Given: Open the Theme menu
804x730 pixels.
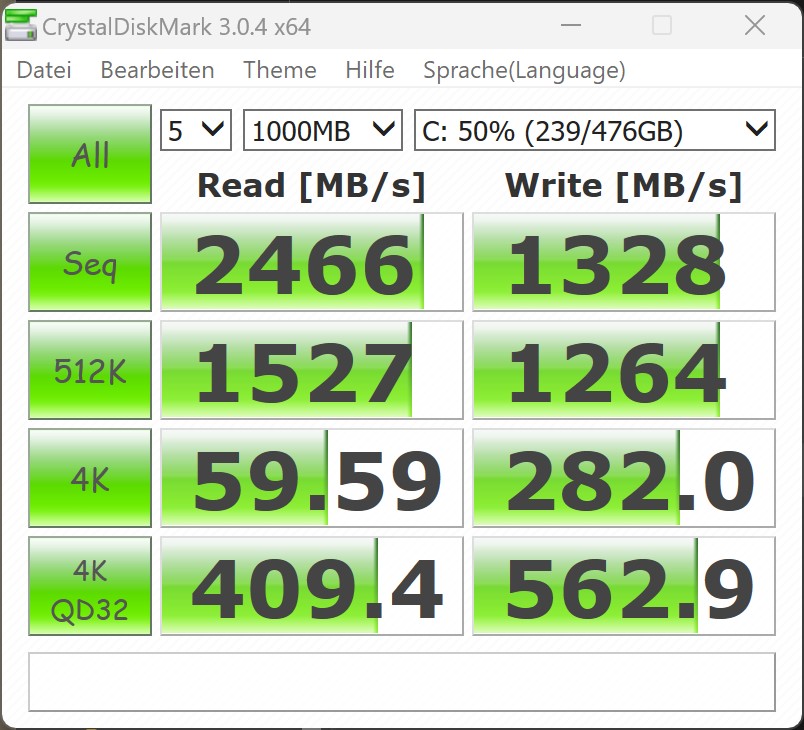Looking at the screenshot, I should (x=279, y=70).
